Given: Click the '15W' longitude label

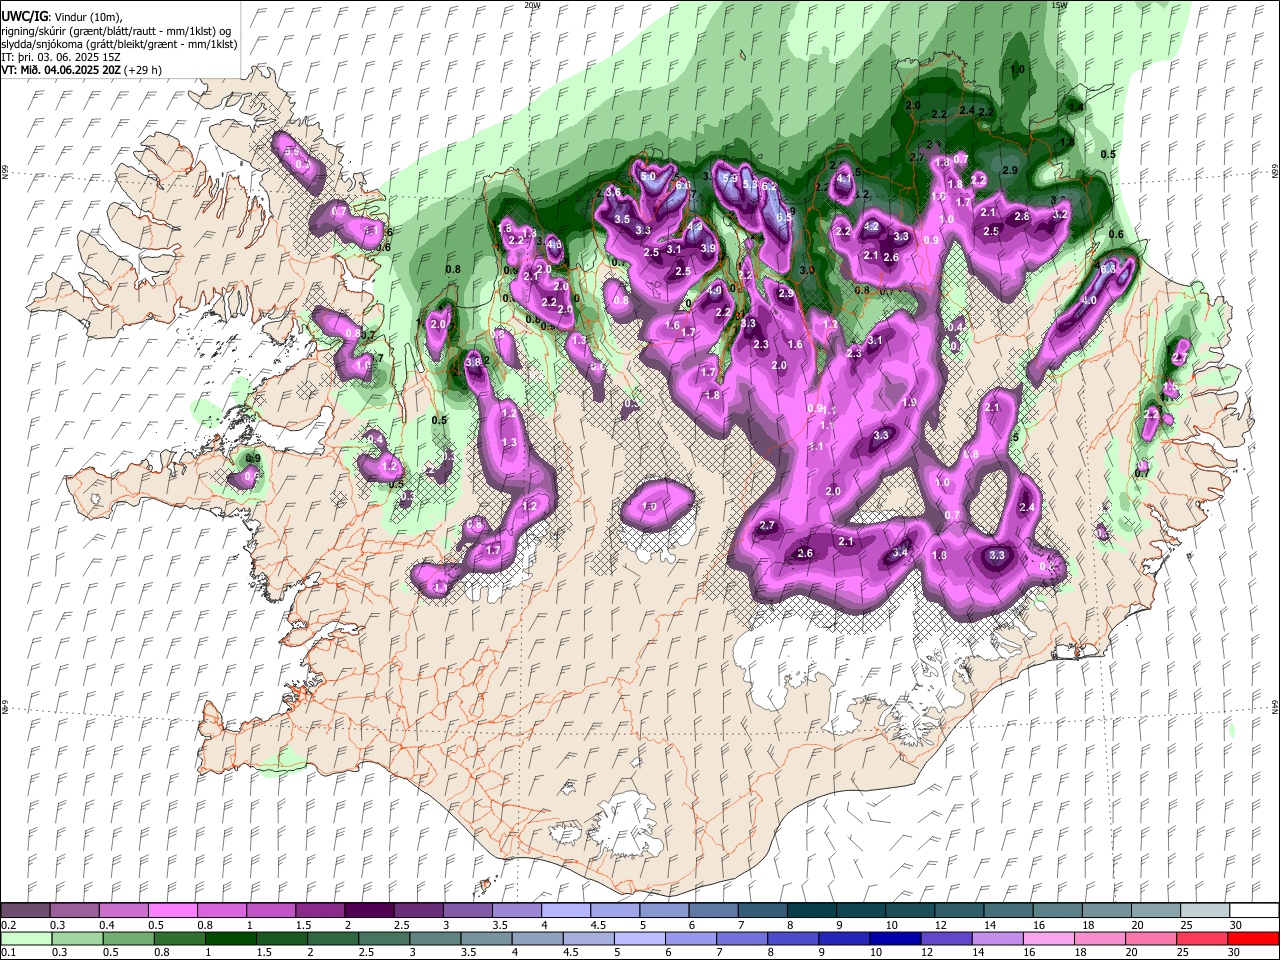Looking at the screenshot, I should (x=1059, y=5).
